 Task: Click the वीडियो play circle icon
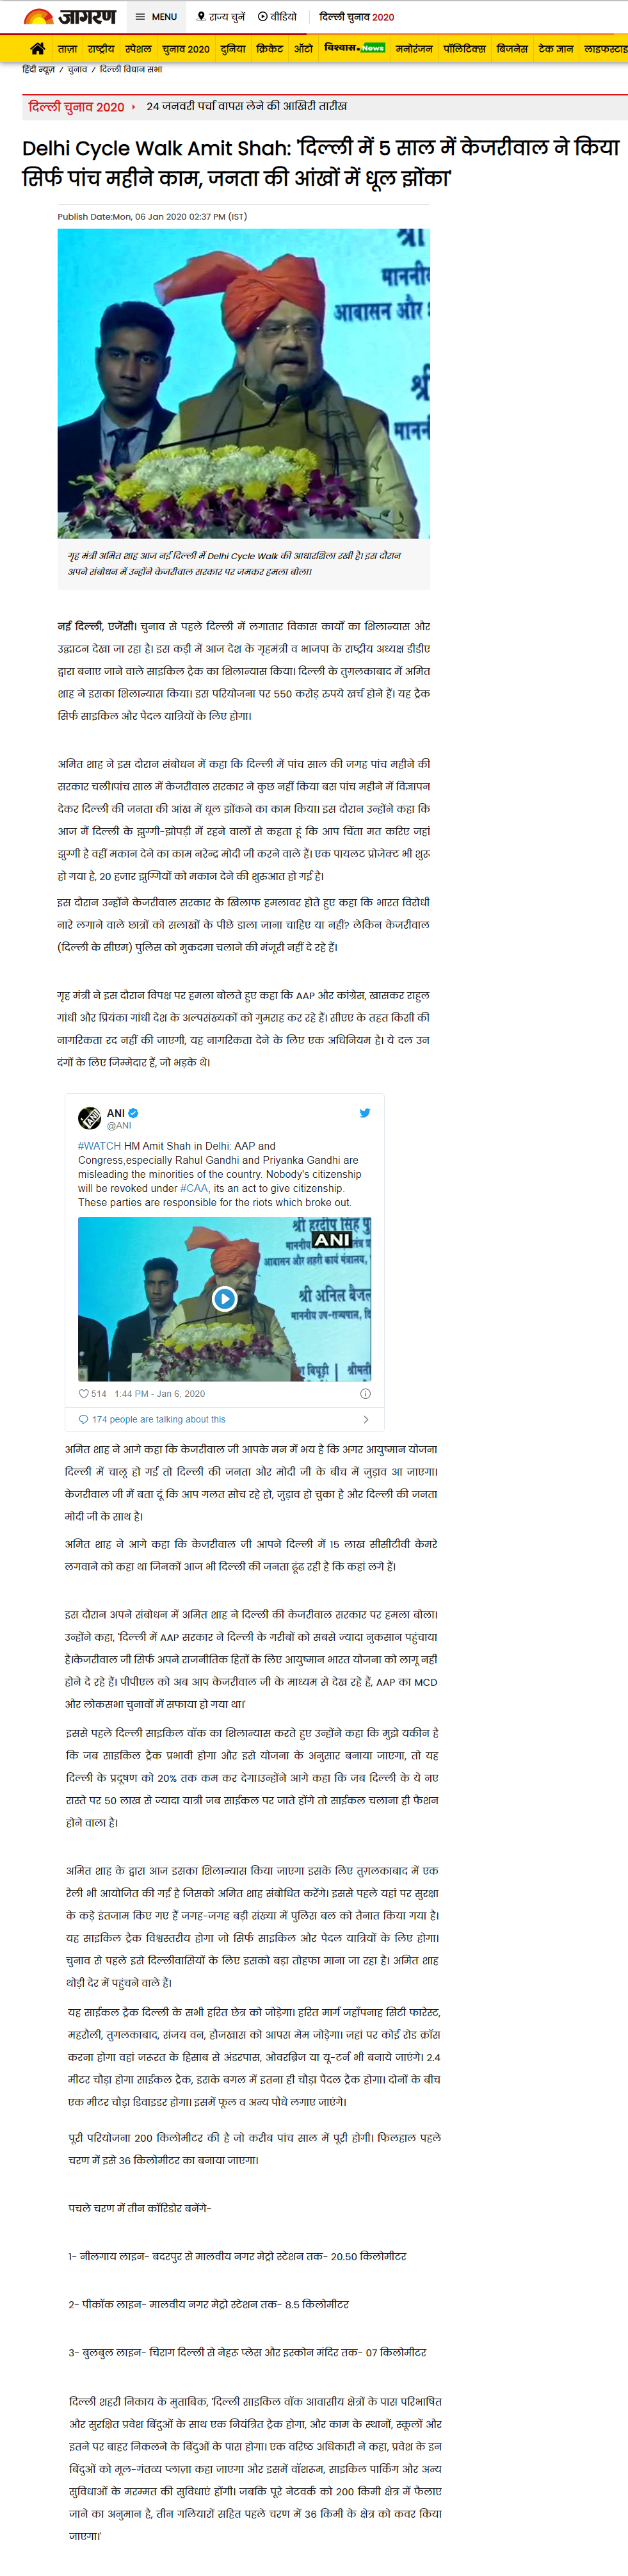pyautogui.click(x=263, y=17)
